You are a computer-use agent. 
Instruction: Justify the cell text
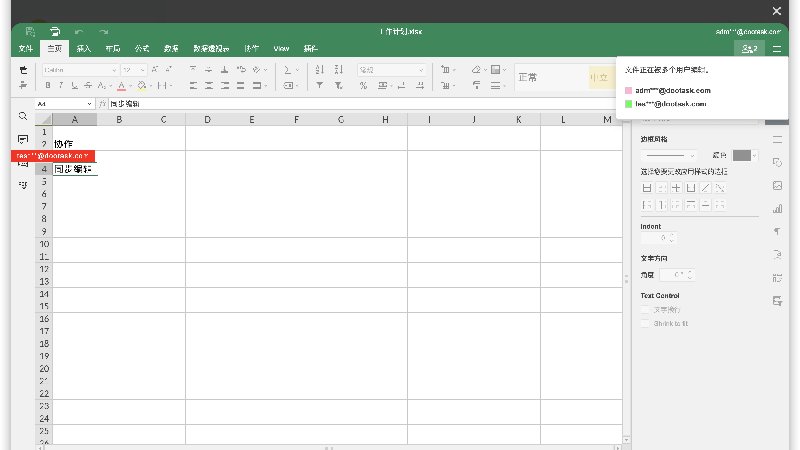[240, 86]
